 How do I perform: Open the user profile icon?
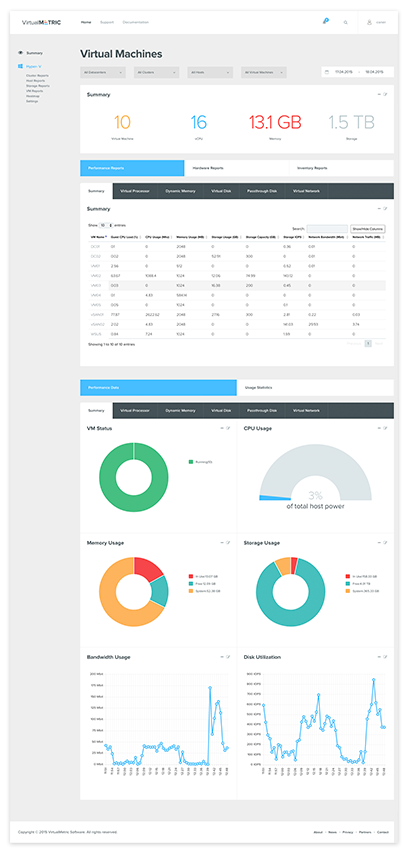[x=369, y=23]
